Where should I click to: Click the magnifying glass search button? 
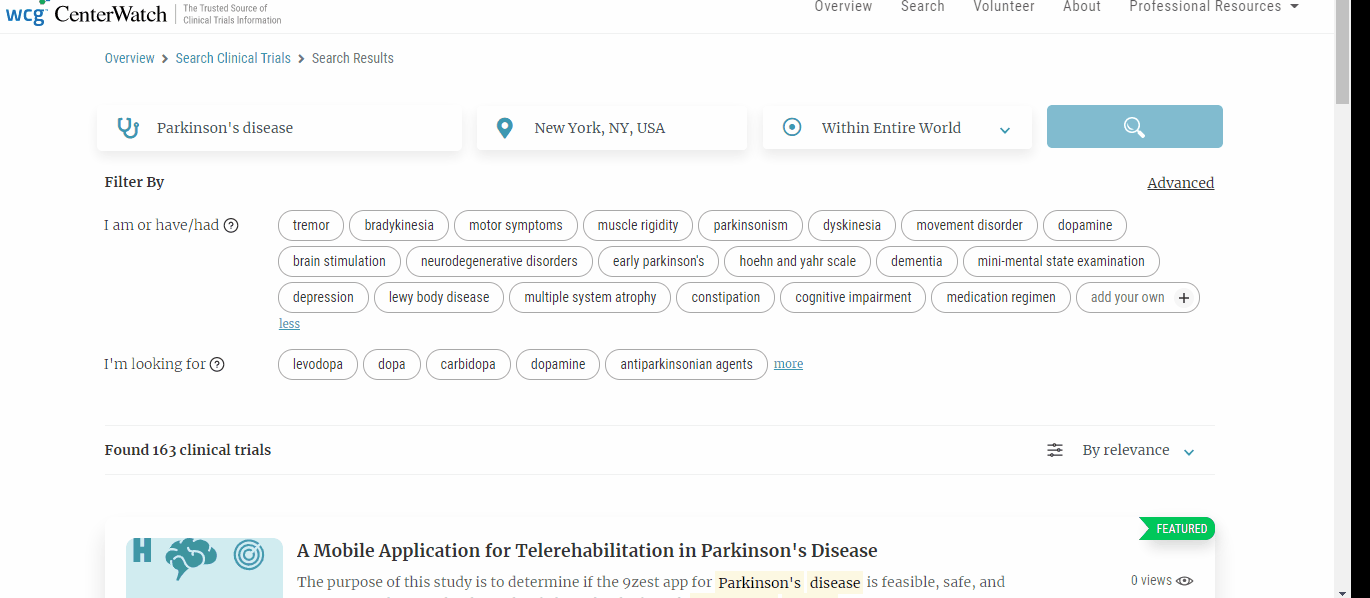(x=1134, y=126)
